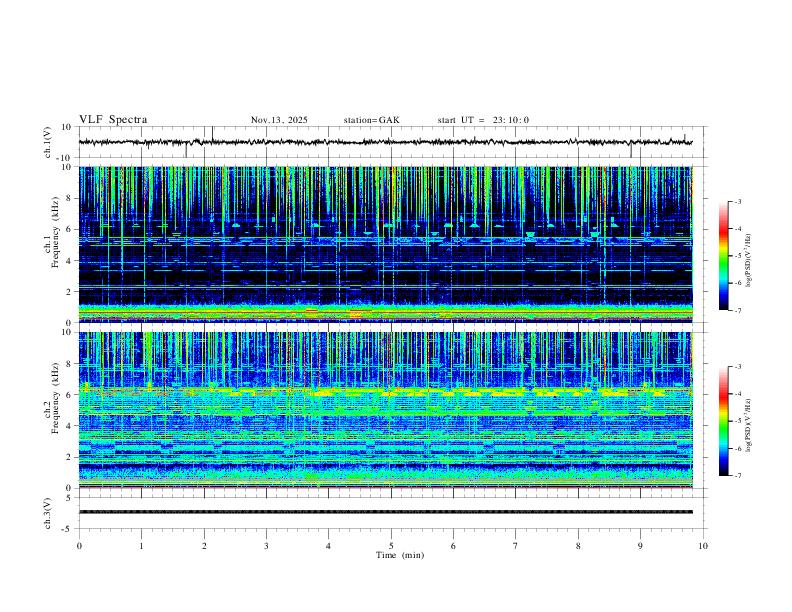Click the 'station=GAK' label

(371, 120)
